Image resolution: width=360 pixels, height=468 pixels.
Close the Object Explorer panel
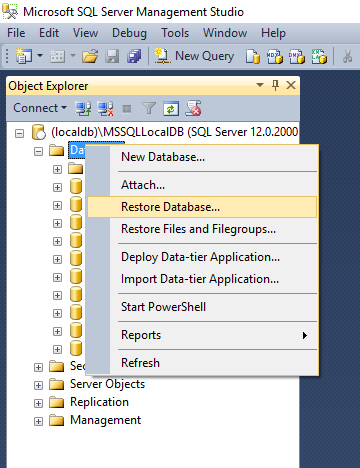pyautogui.click(x=291, y=85)
